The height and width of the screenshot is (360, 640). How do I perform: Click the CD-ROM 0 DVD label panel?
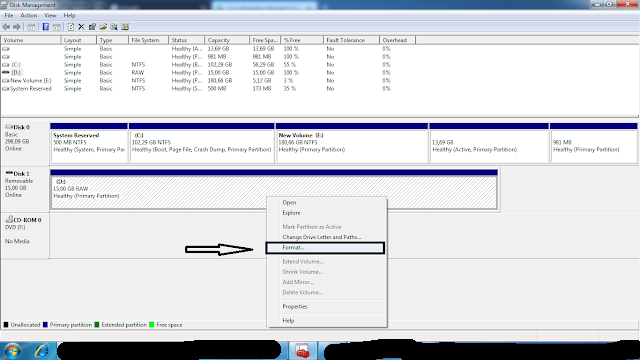(x=25, y=236)
